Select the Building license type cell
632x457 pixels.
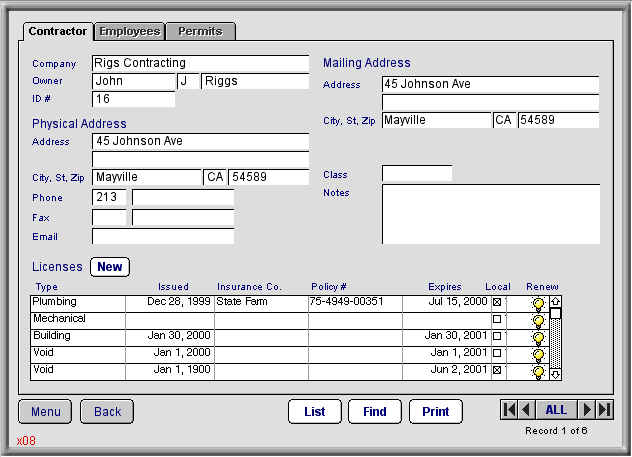[x=78, y=337]
